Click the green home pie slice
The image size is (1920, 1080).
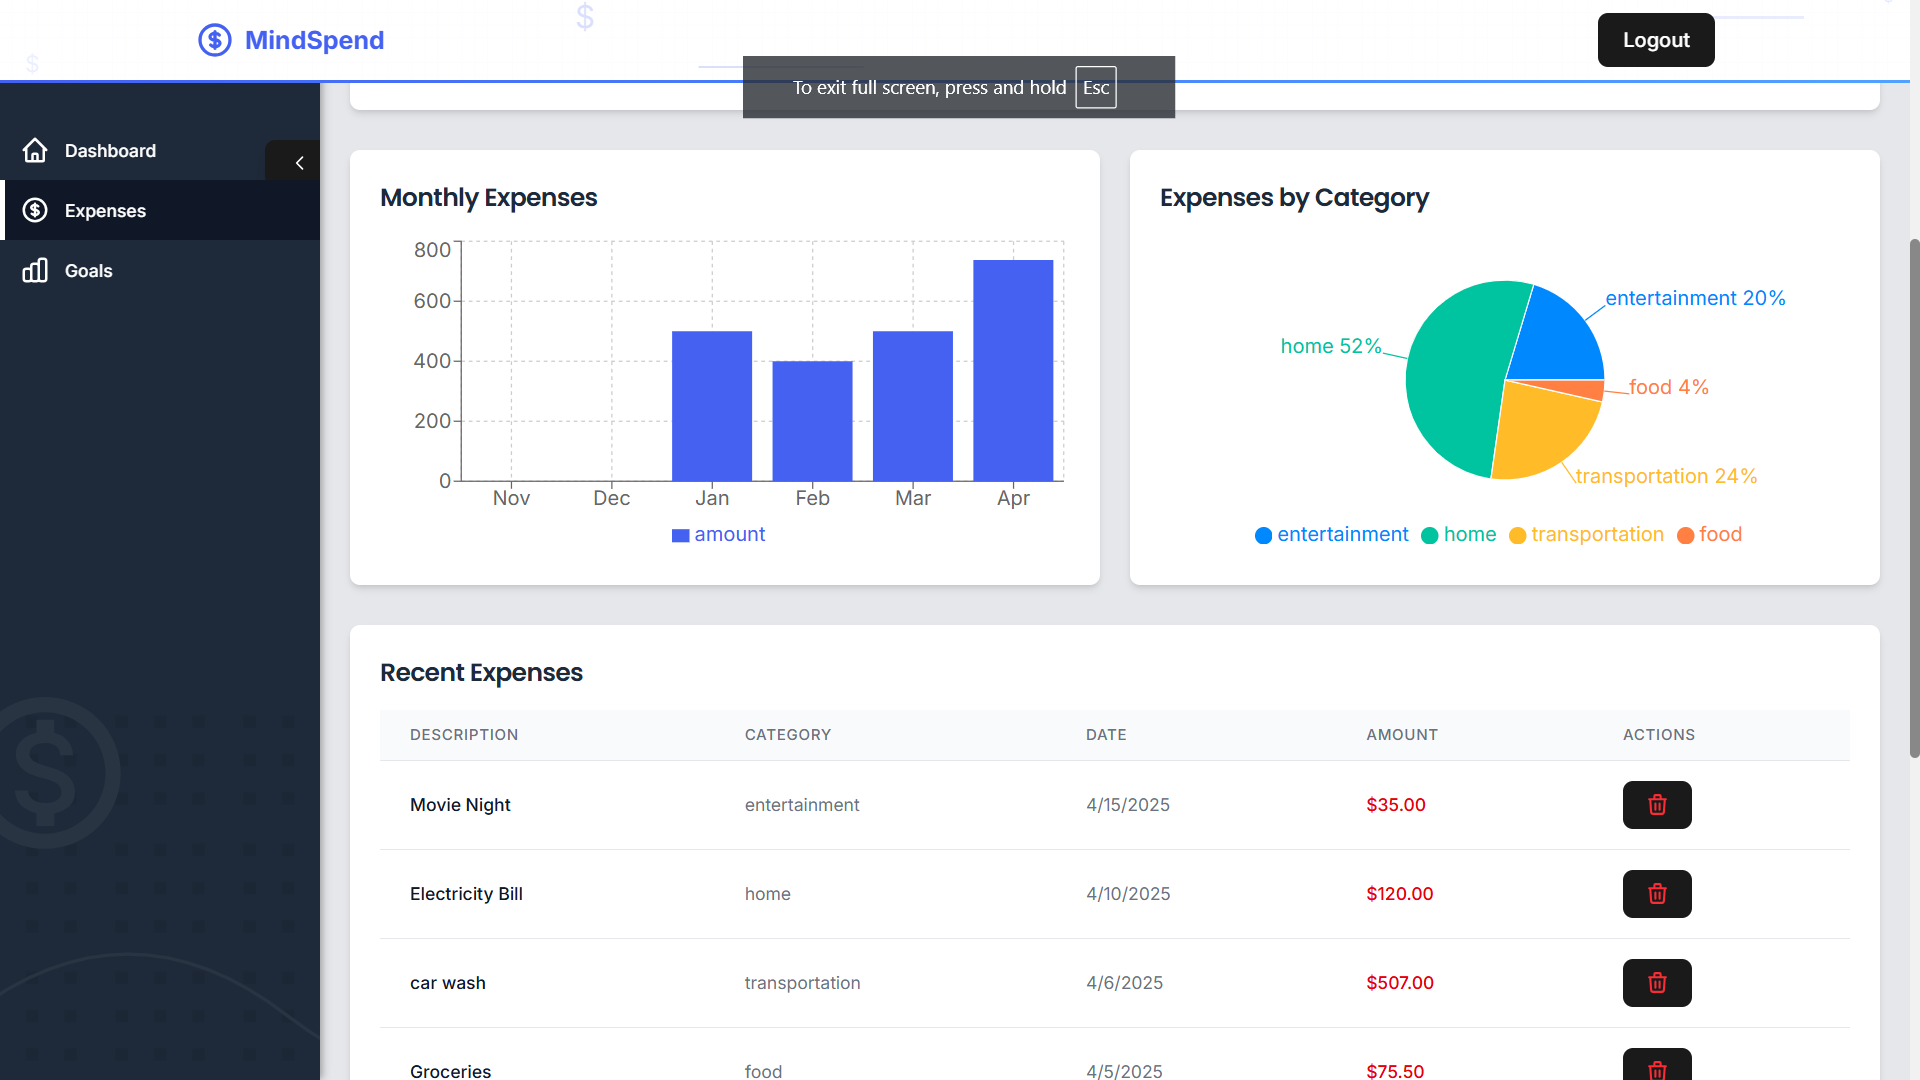point(1455,380)
